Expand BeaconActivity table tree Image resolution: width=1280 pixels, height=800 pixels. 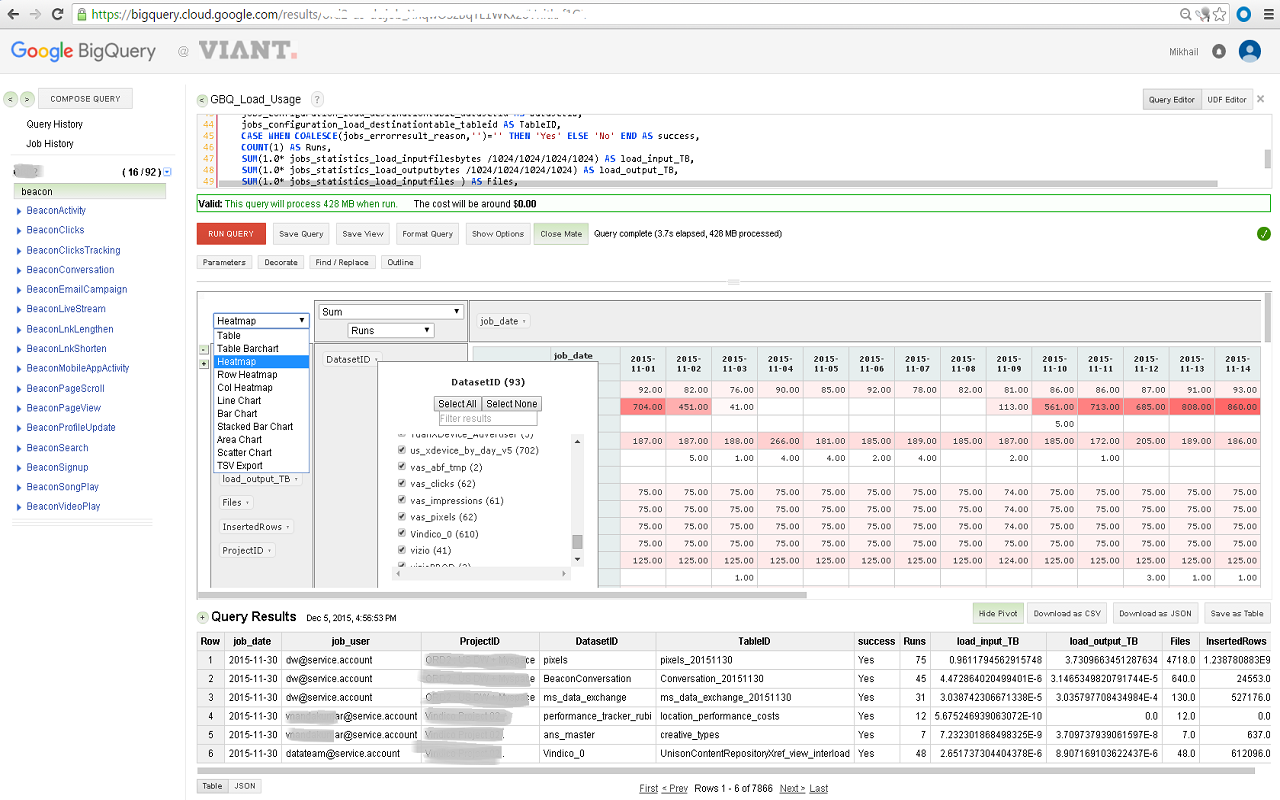(x=19, y=211)
